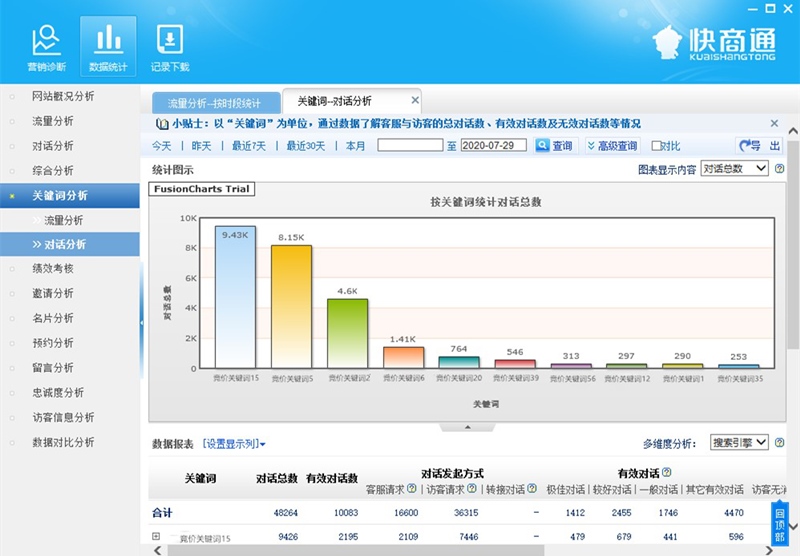The width and height of the screenshot is (800, 556).
Task: Open the 记录下载 download icon
Action: [169, 47]
